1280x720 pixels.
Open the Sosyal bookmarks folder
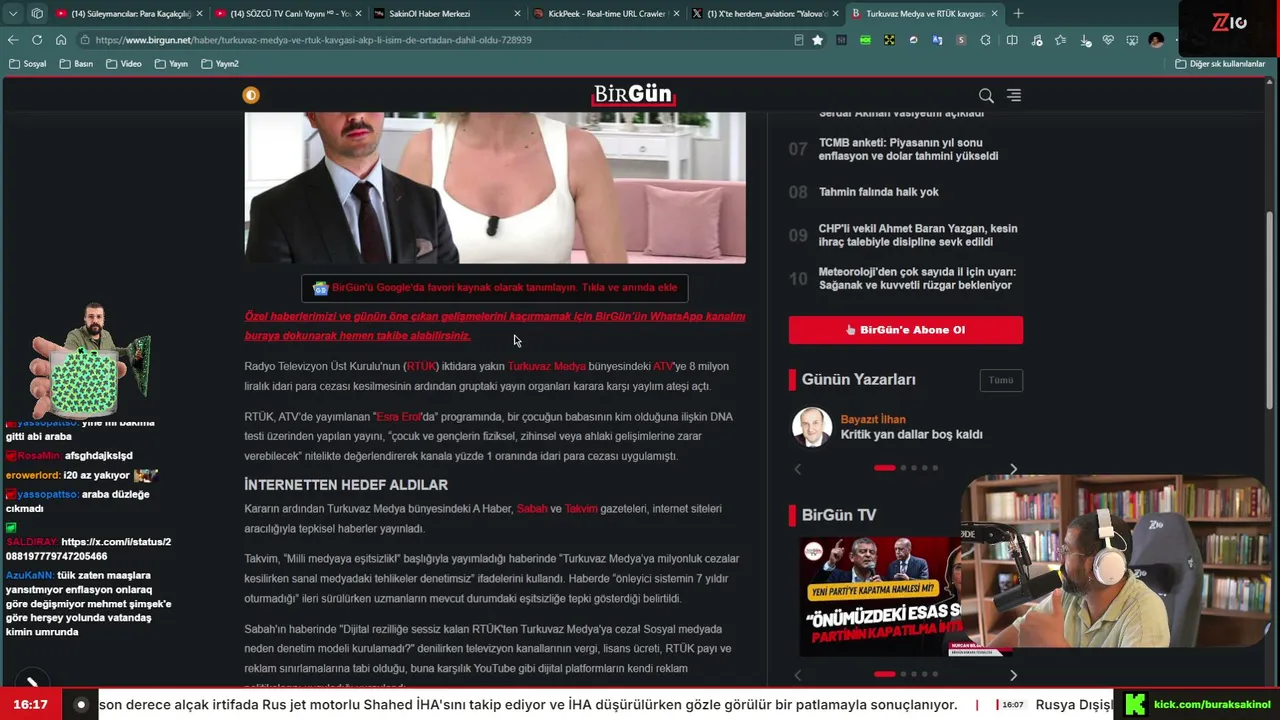coord(27,64)
